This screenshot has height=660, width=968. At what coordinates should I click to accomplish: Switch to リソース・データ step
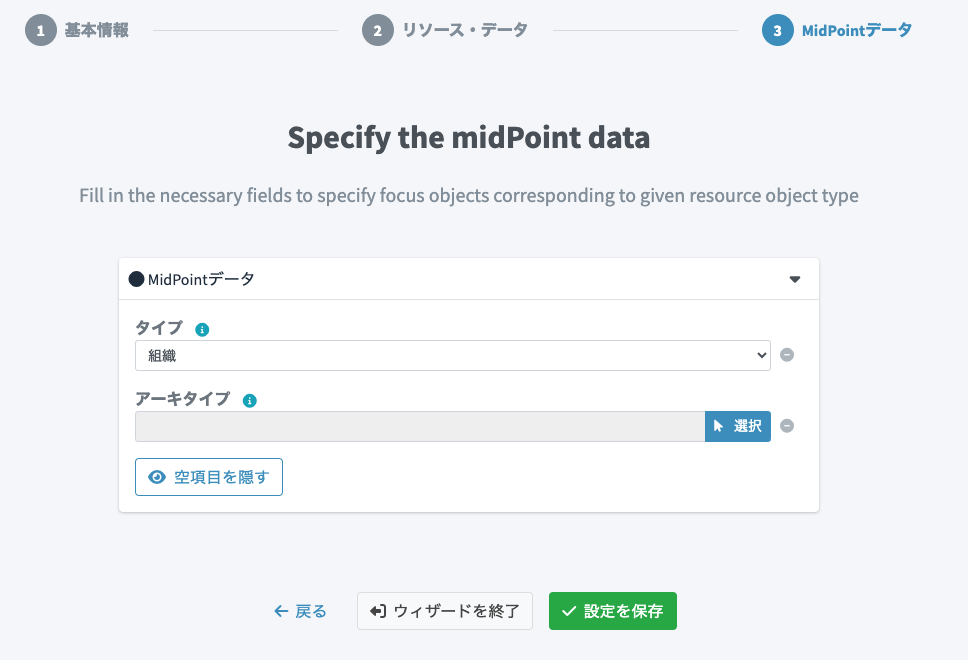coord(464,30)
